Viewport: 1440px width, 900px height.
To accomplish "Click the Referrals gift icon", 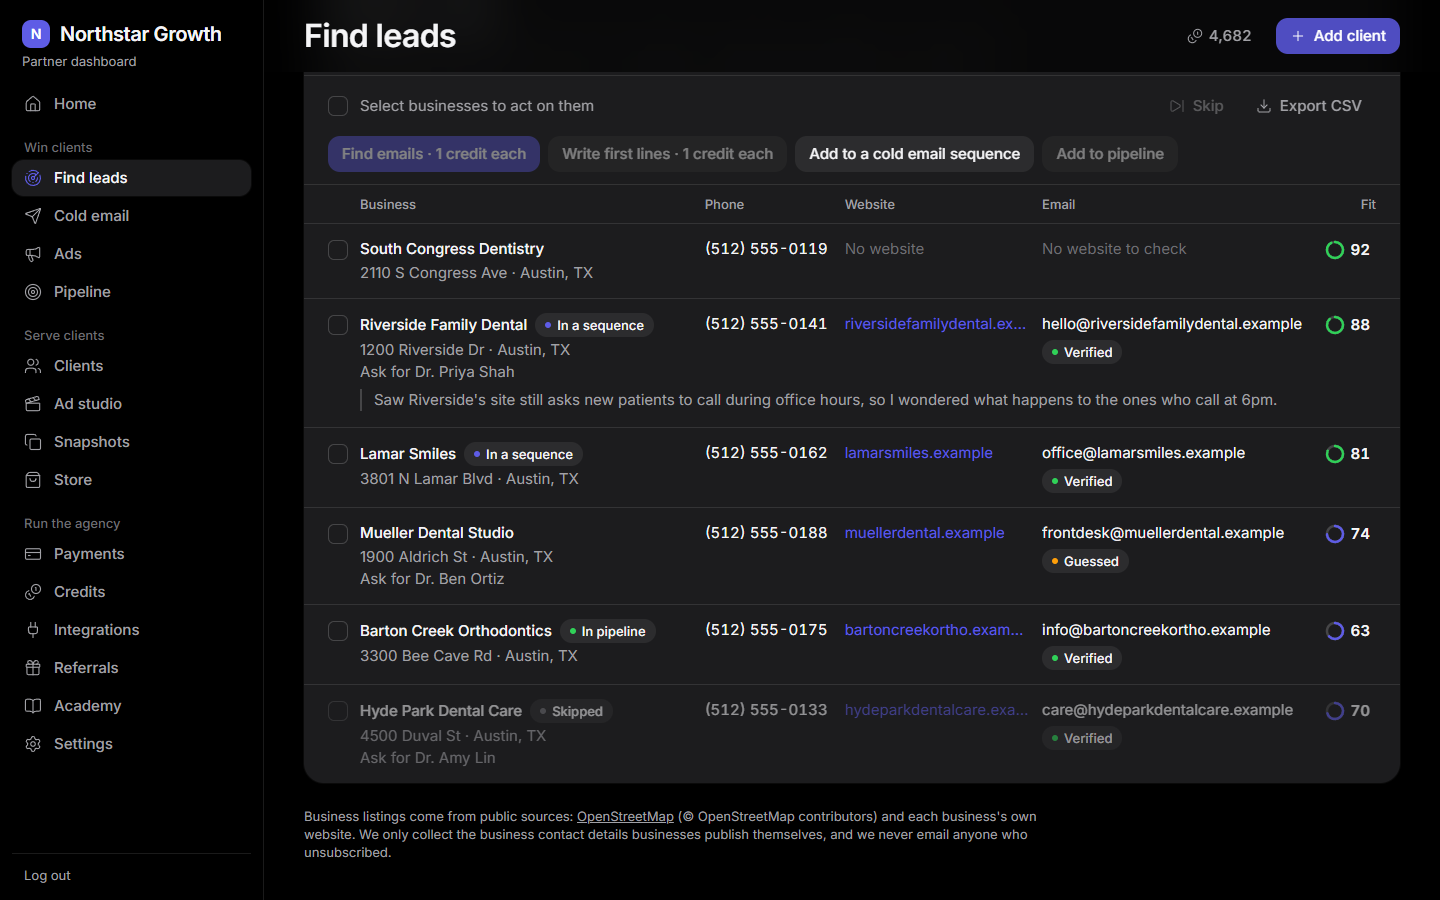I will (x=33, y=668).
